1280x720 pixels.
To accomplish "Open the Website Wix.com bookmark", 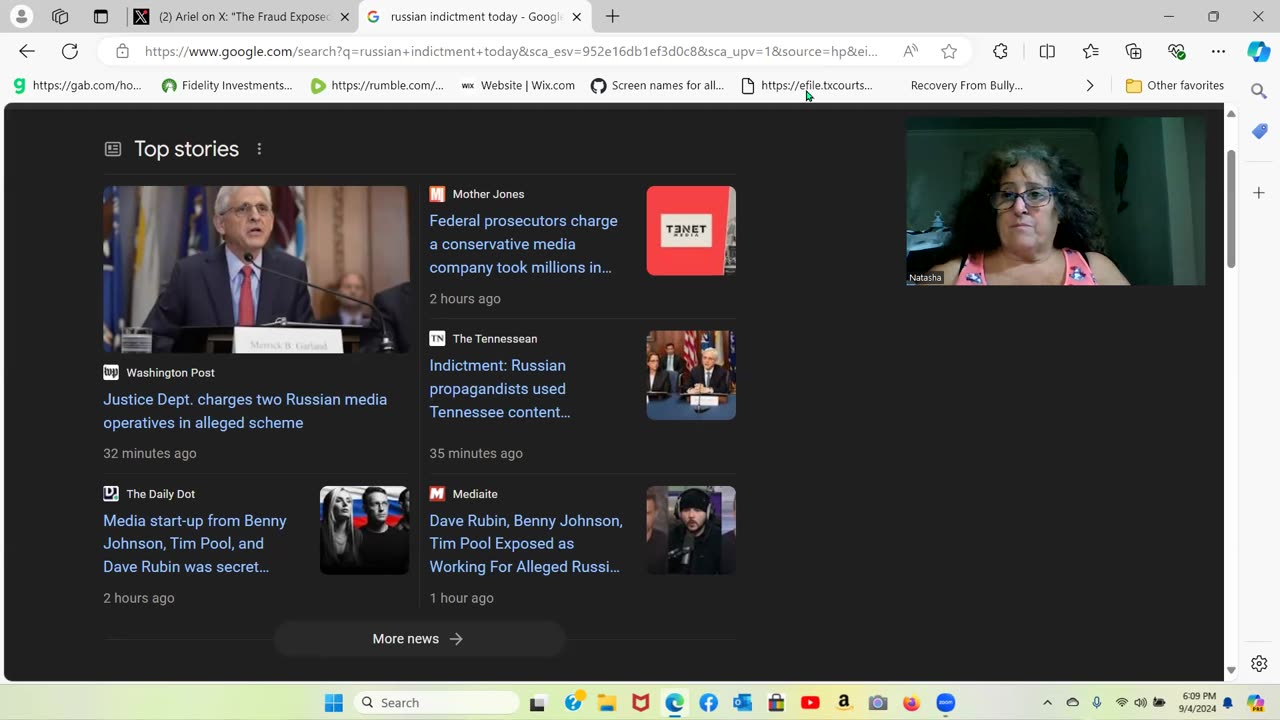I will pyautogui.click(x=518, y=86).
